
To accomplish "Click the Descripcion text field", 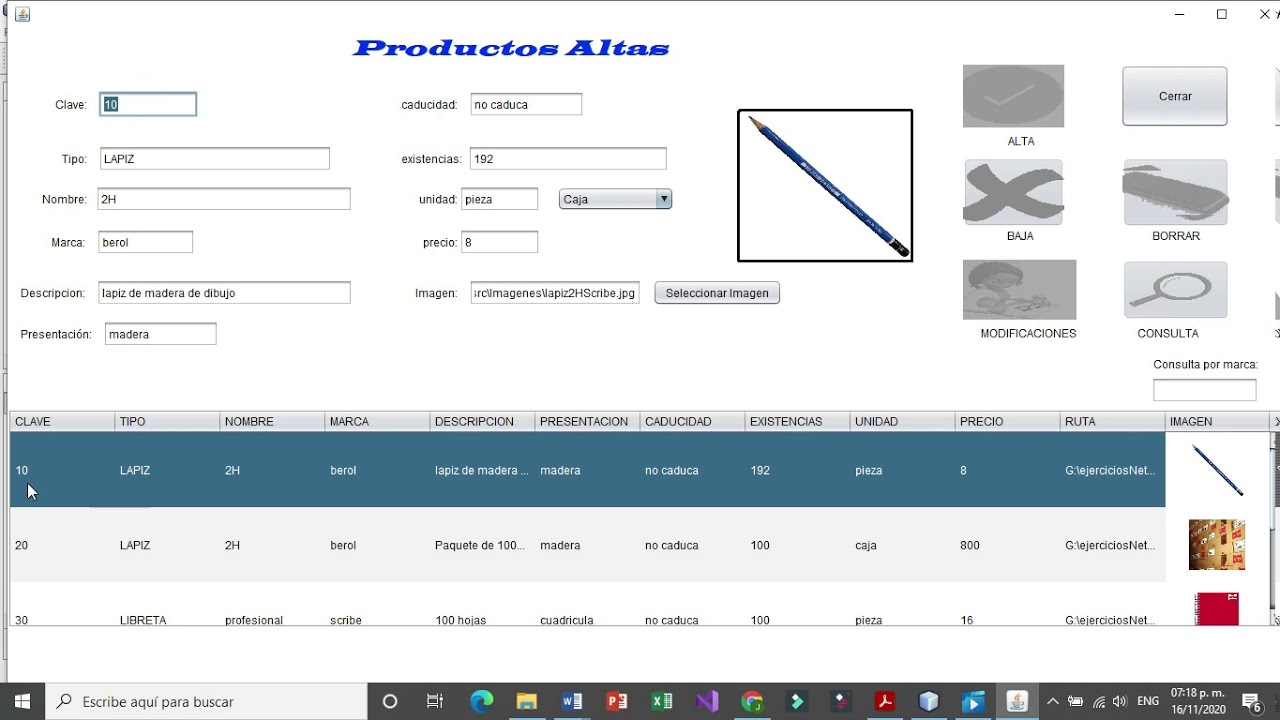I will 224,293.
